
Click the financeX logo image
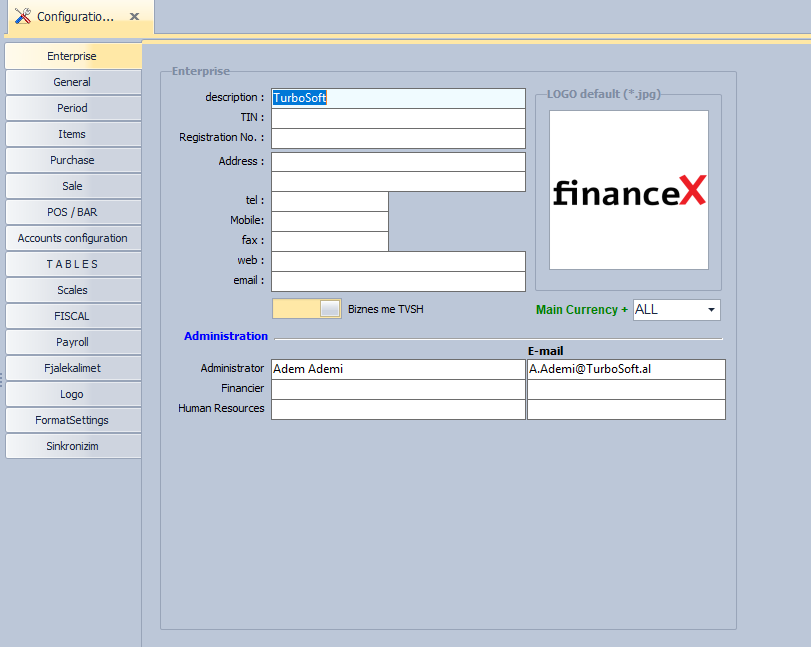point(629,190)
